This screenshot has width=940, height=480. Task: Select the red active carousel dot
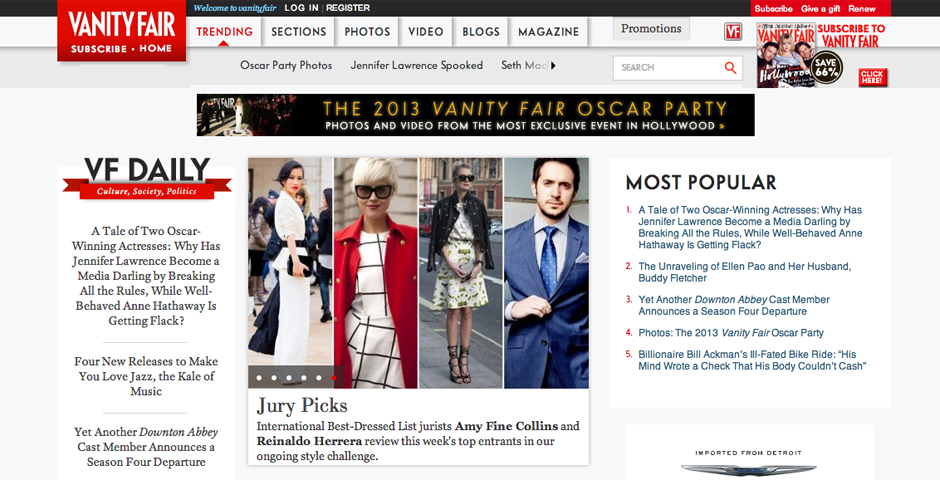pyautogui.click(x=333, y=378)
